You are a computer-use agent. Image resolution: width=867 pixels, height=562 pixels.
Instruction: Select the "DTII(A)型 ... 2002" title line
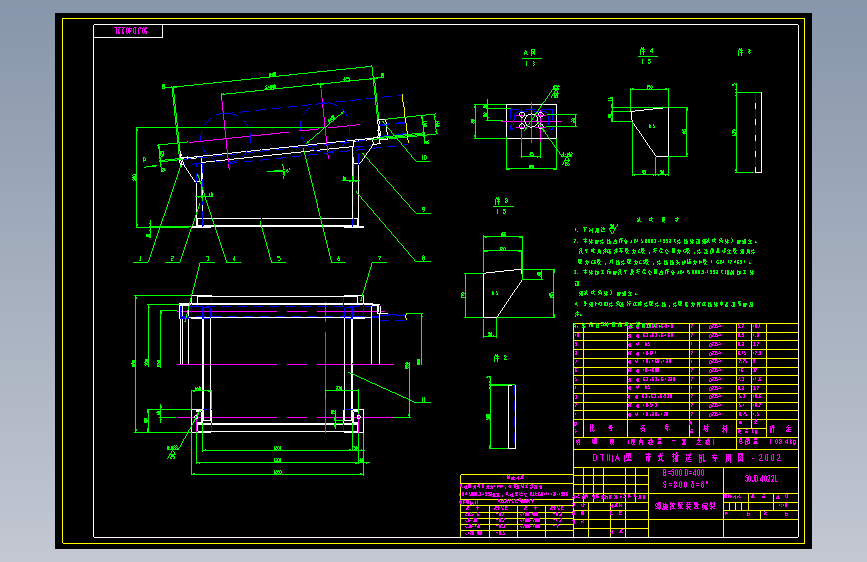point(687,458)
